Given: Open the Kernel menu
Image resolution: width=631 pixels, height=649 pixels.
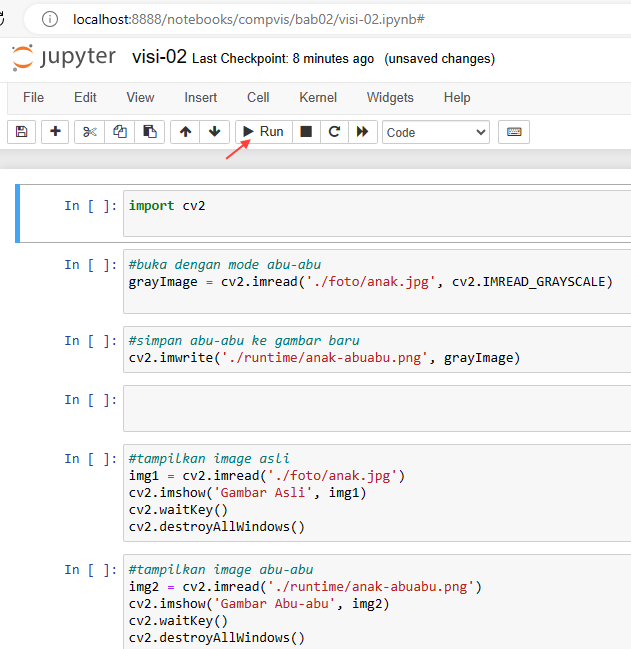Looking at the screenshot, I should pos(318,98).
